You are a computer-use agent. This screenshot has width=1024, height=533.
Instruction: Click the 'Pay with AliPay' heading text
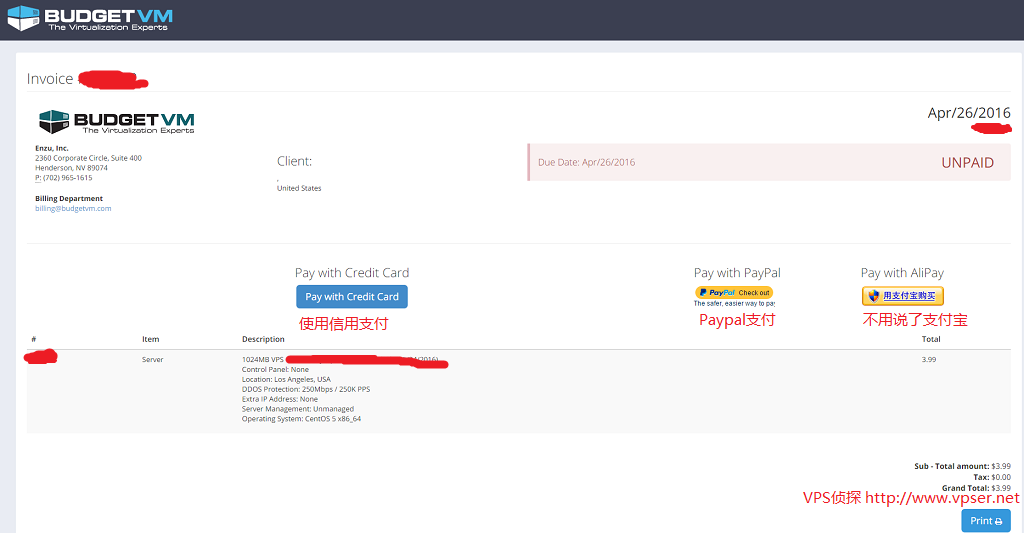[x=902, y=273]
